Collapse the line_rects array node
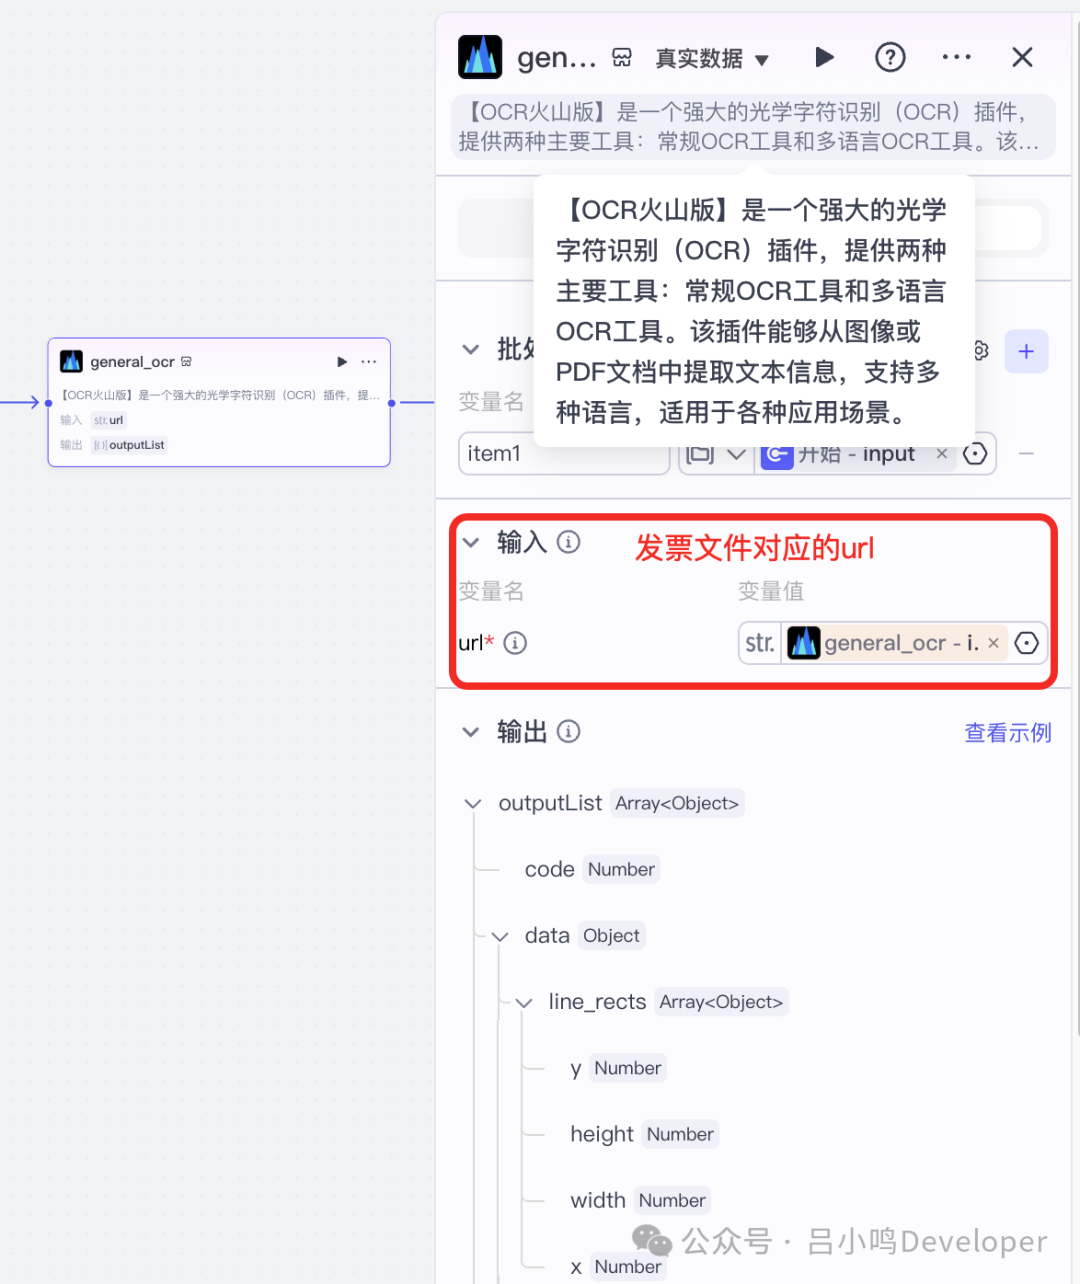Viewport: 1080px width, 1284px height. tap(522, 1002)
